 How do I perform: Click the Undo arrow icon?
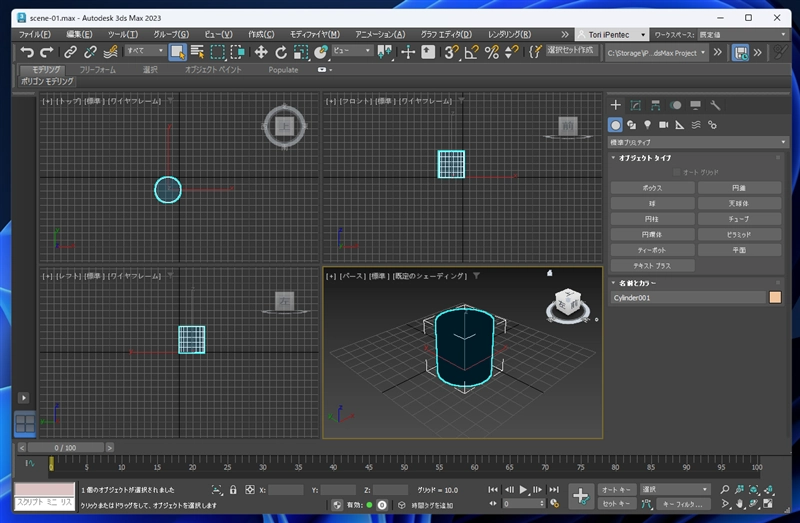click(27, 52)
